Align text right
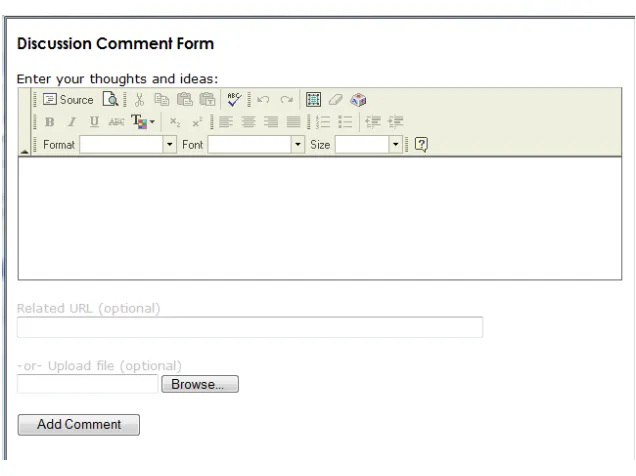The image size is (636, 476). (x=271, y=122)
